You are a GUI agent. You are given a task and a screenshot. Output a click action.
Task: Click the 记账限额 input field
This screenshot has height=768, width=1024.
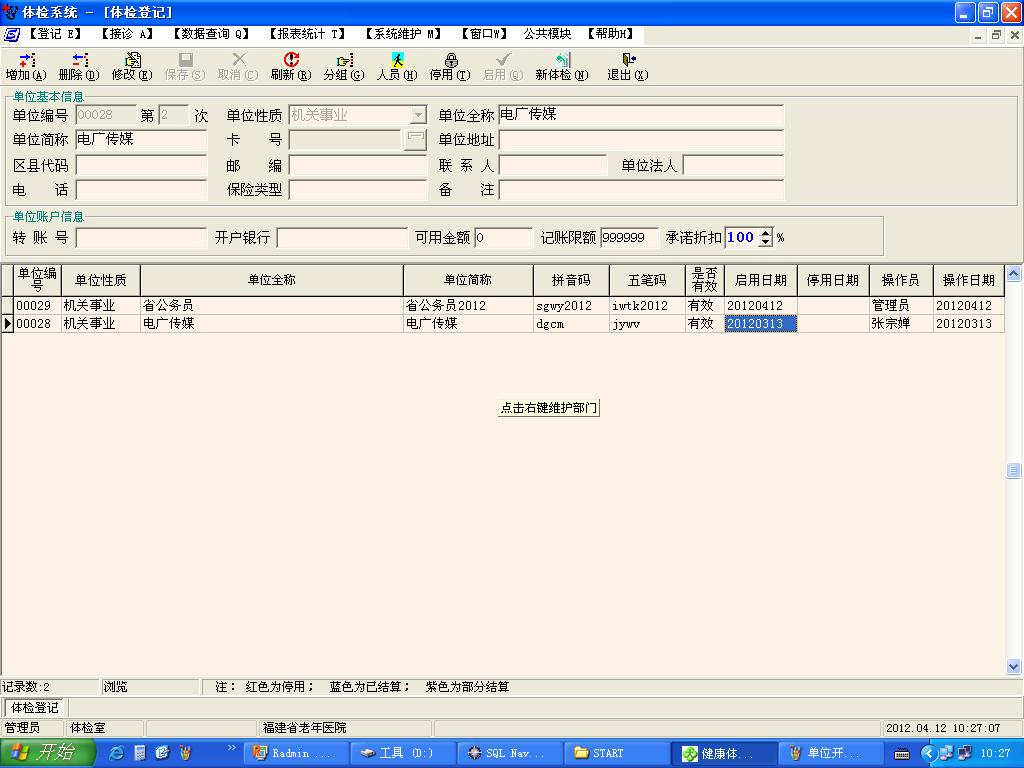click(x=629, y=237)
